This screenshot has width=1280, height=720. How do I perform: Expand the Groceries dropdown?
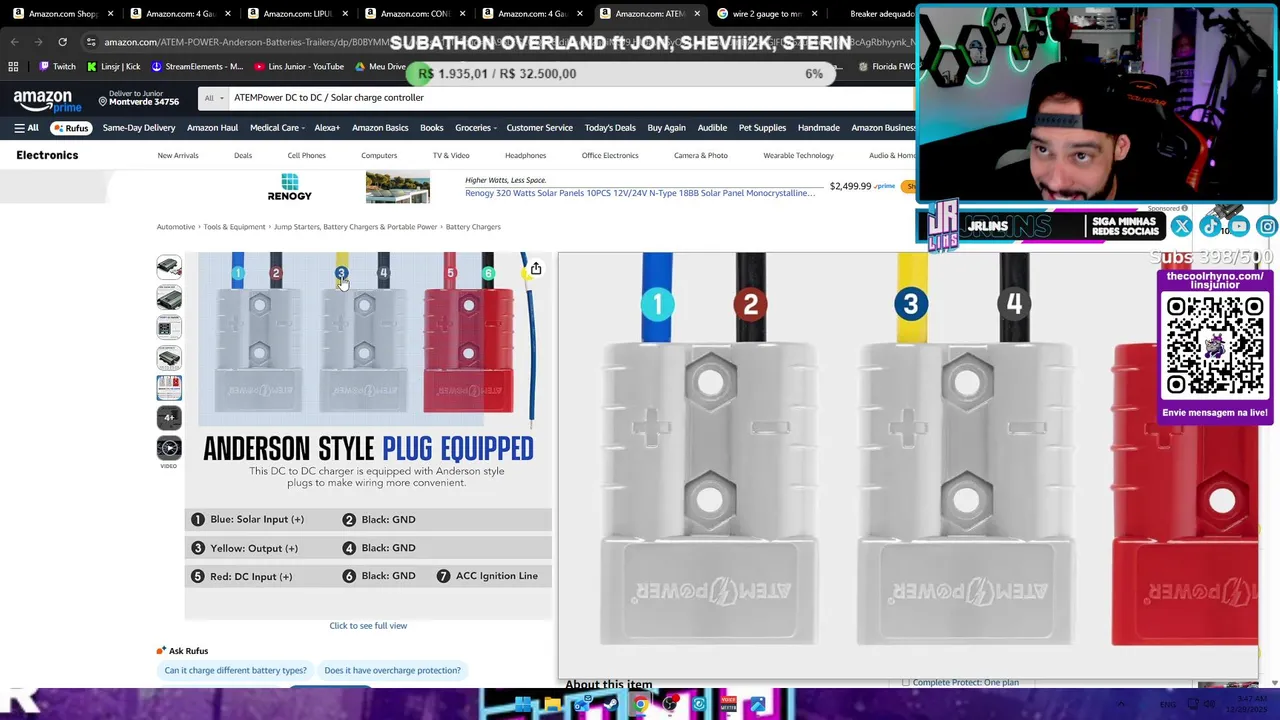476,128
